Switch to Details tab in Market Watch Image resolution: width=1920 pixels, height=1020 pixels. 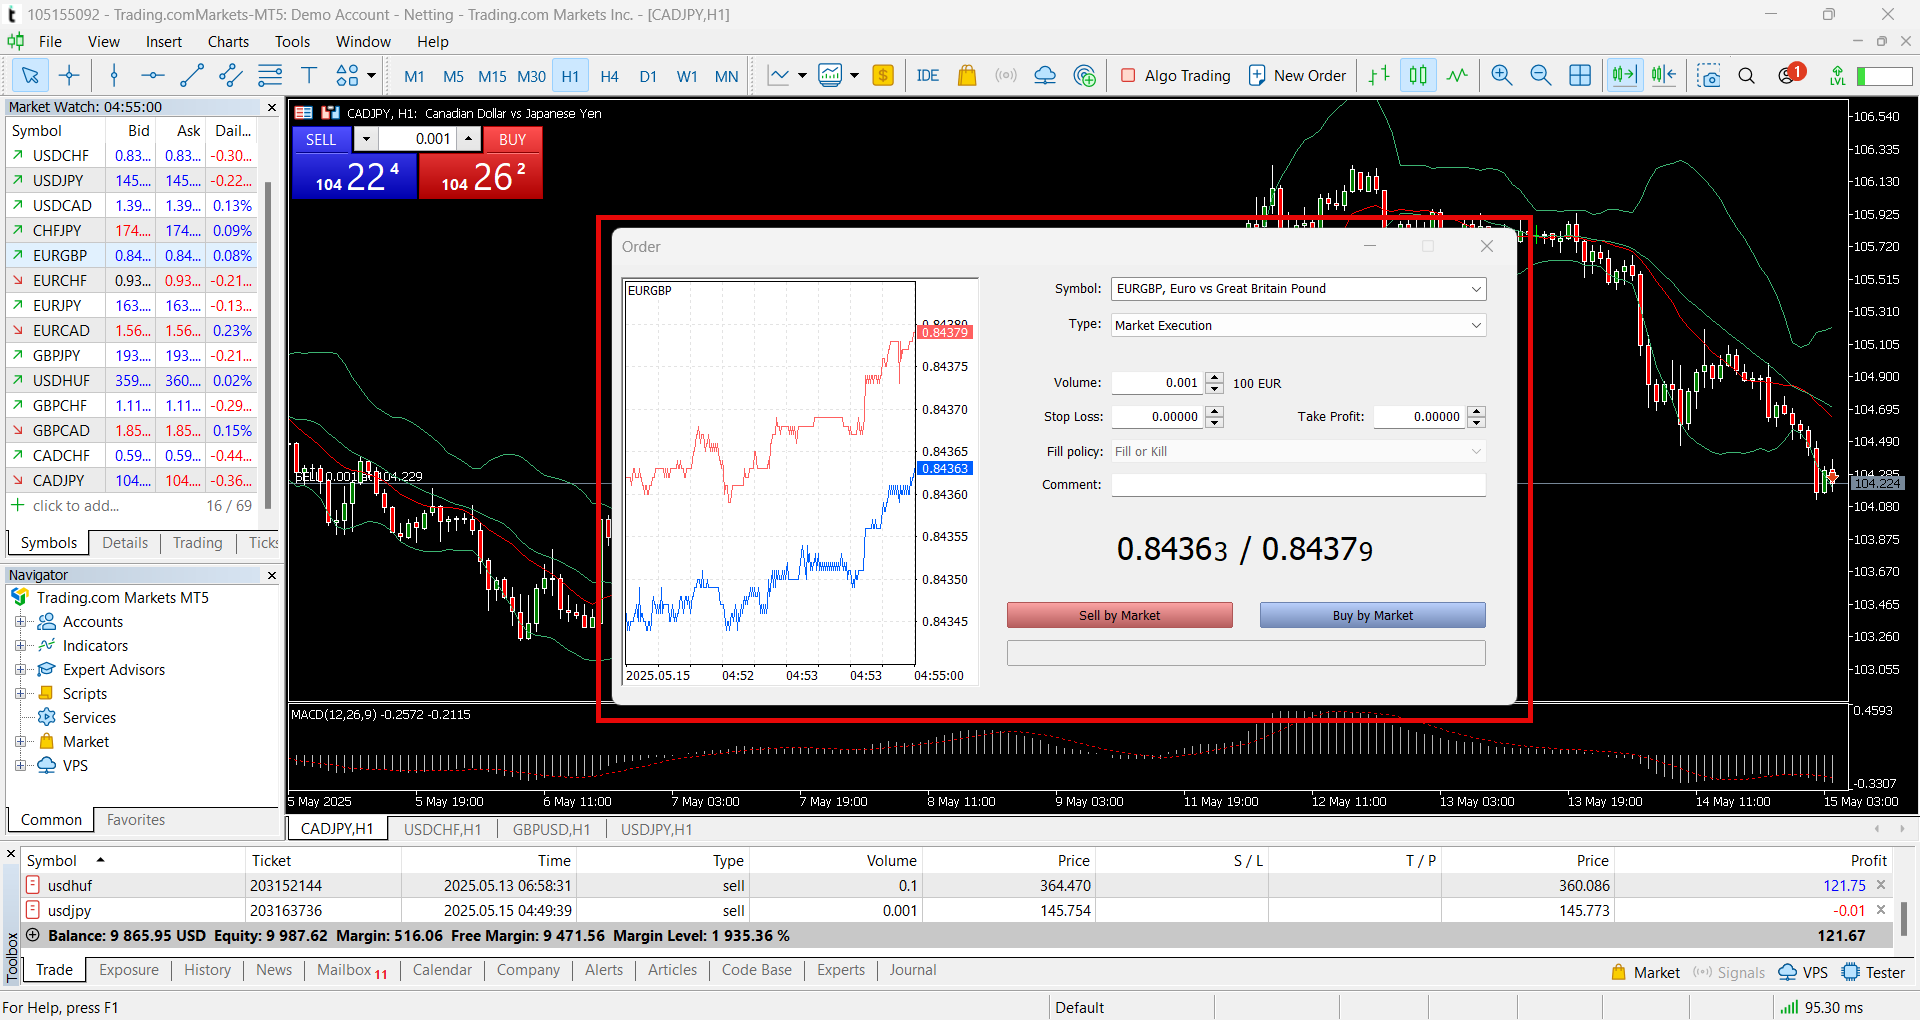pos(125,543)
